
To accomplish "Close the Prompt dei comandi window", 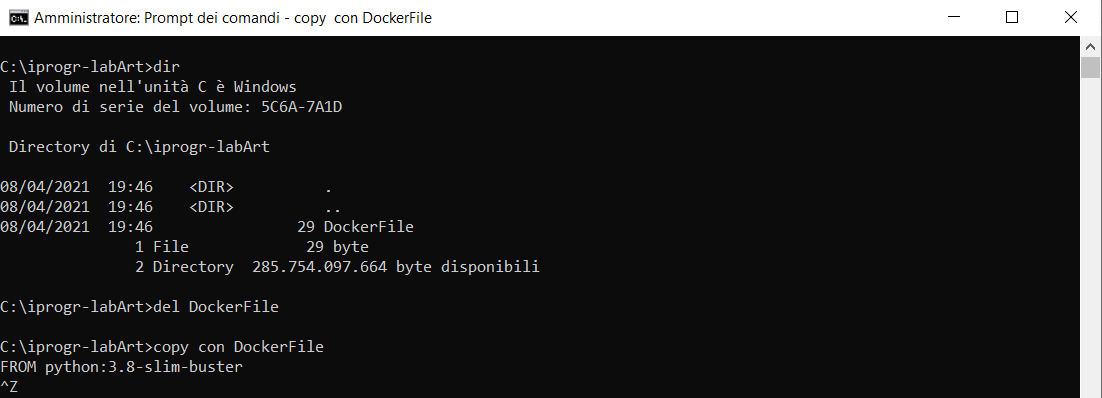I will (1071, 18).
